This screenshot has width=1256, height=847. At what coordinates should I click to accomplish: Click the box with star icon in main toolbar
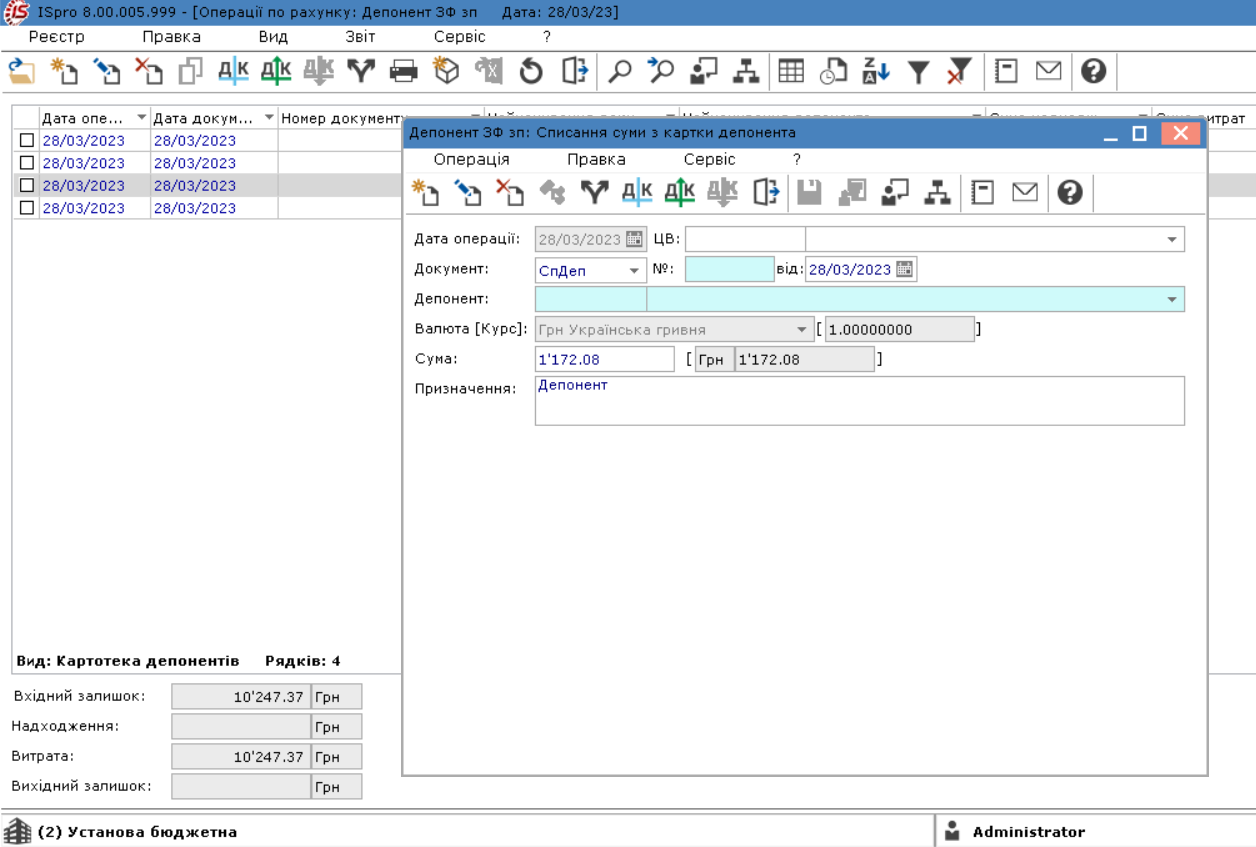click(x=445, y=71)
